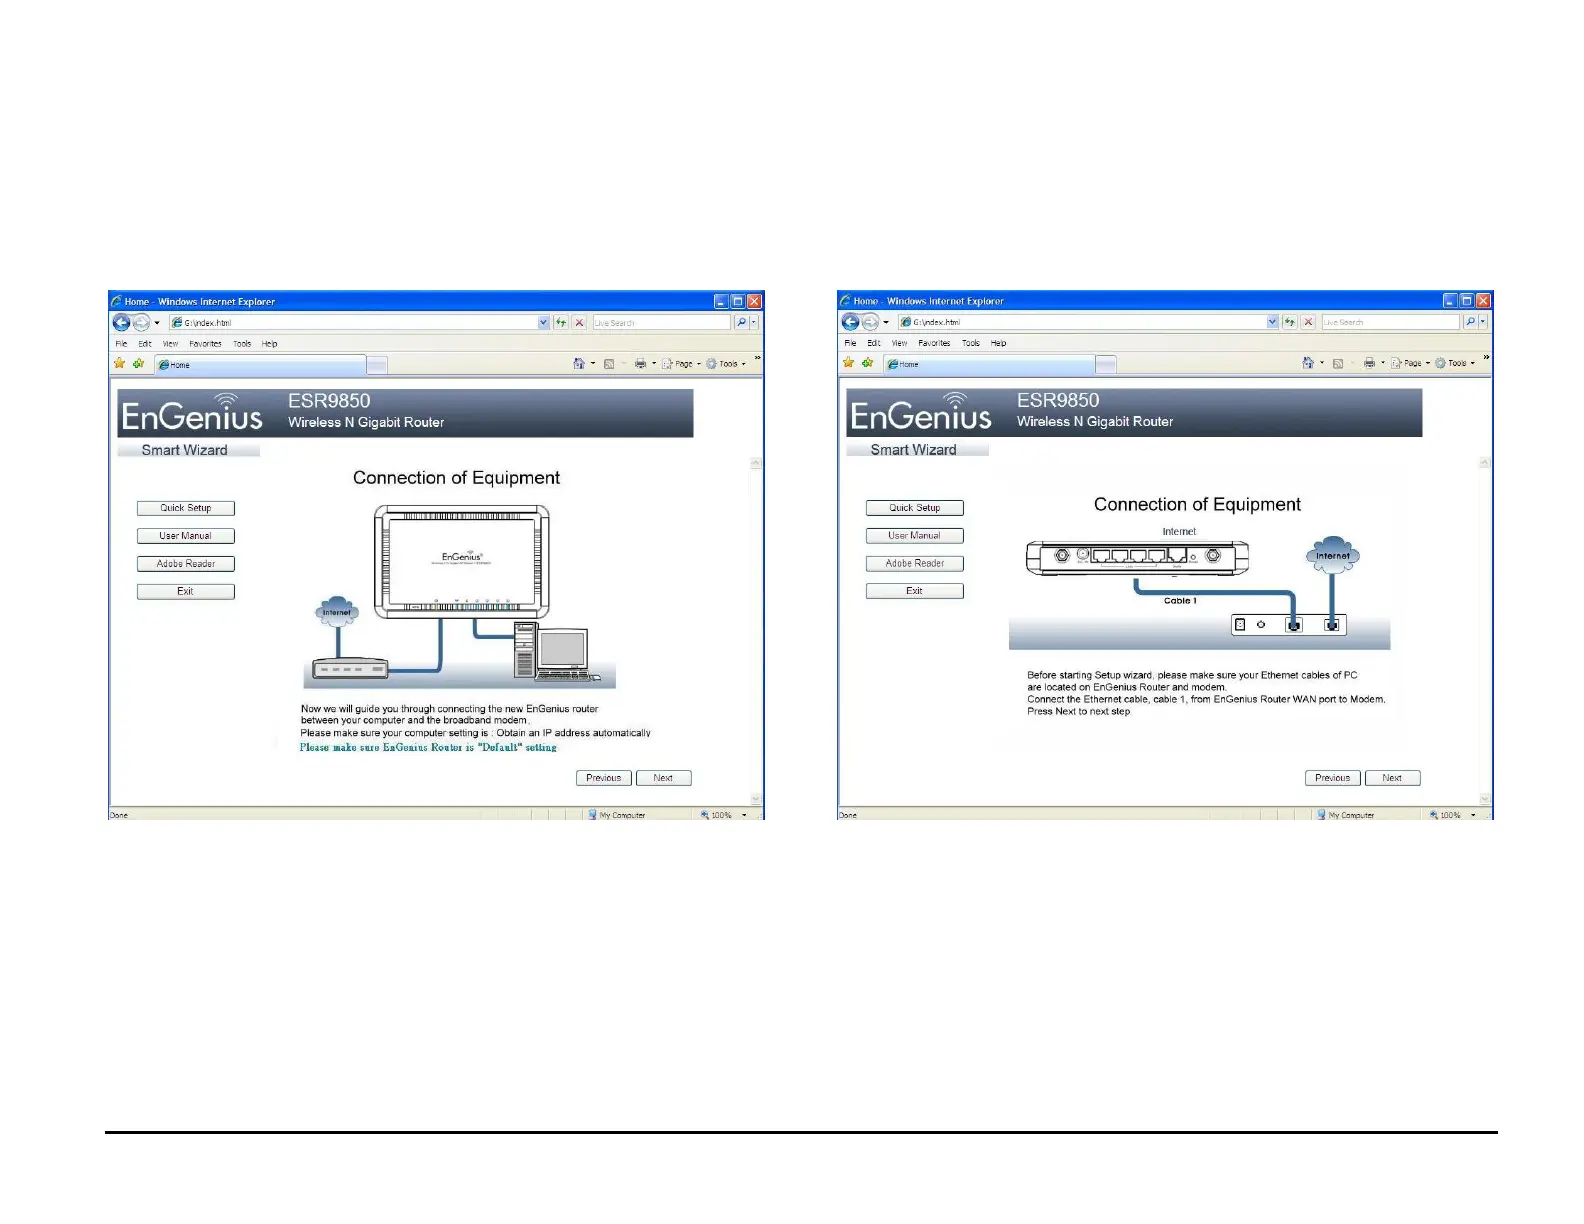Click the Home house icon in left browser window
Screen dimensions: 1584x1224
point(578,363)
